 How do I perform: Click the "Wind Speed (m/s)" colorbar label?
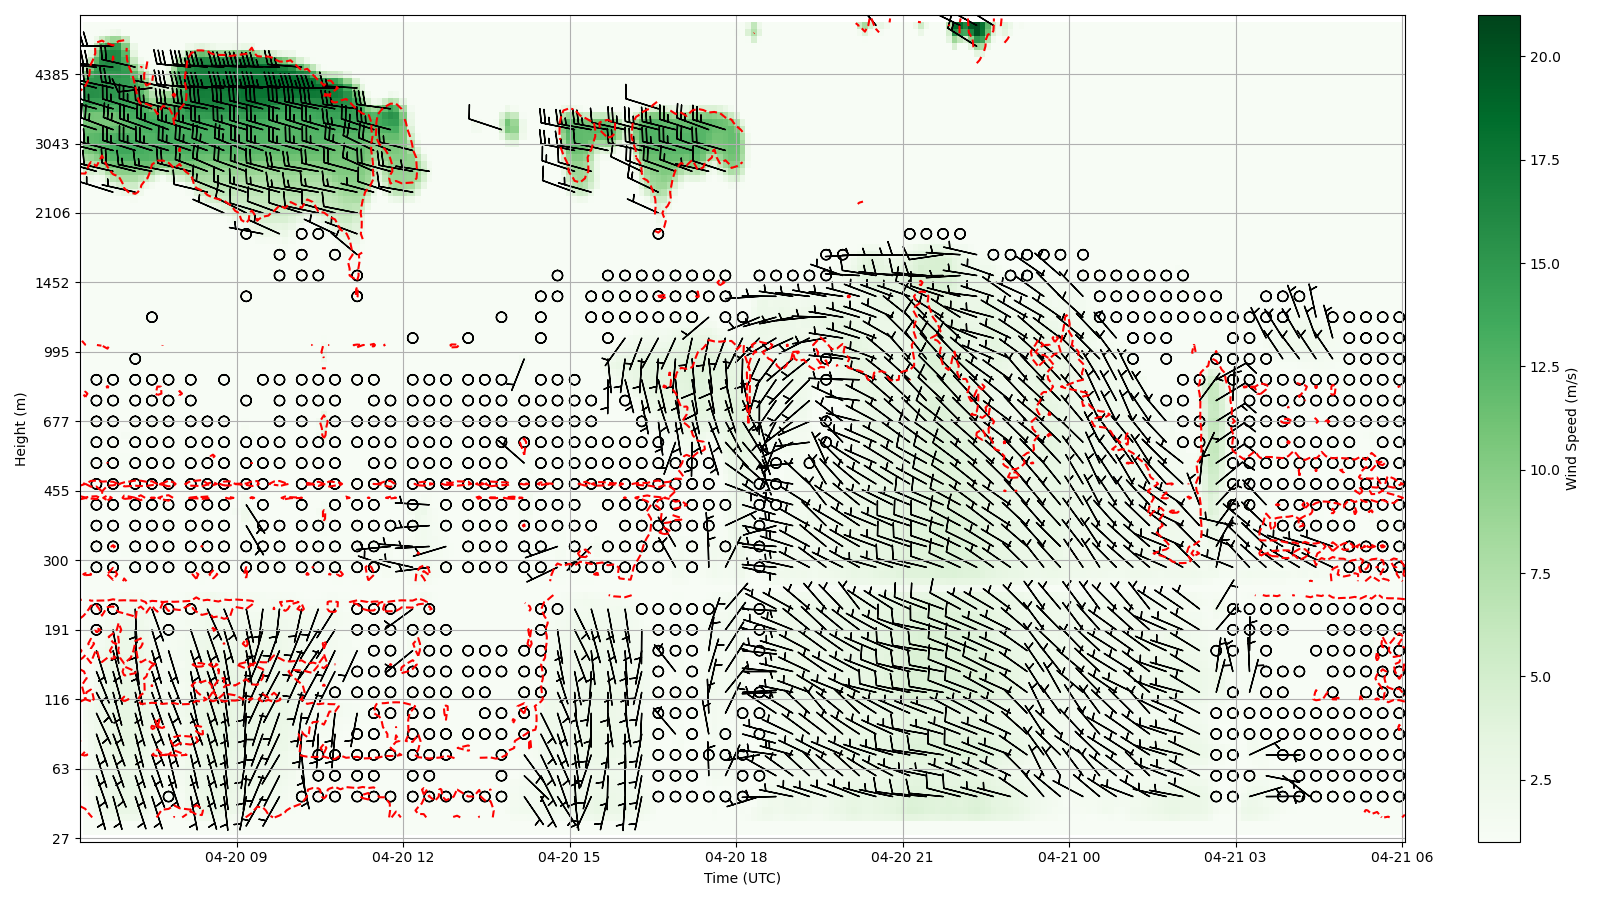[x=1571, y=429]
